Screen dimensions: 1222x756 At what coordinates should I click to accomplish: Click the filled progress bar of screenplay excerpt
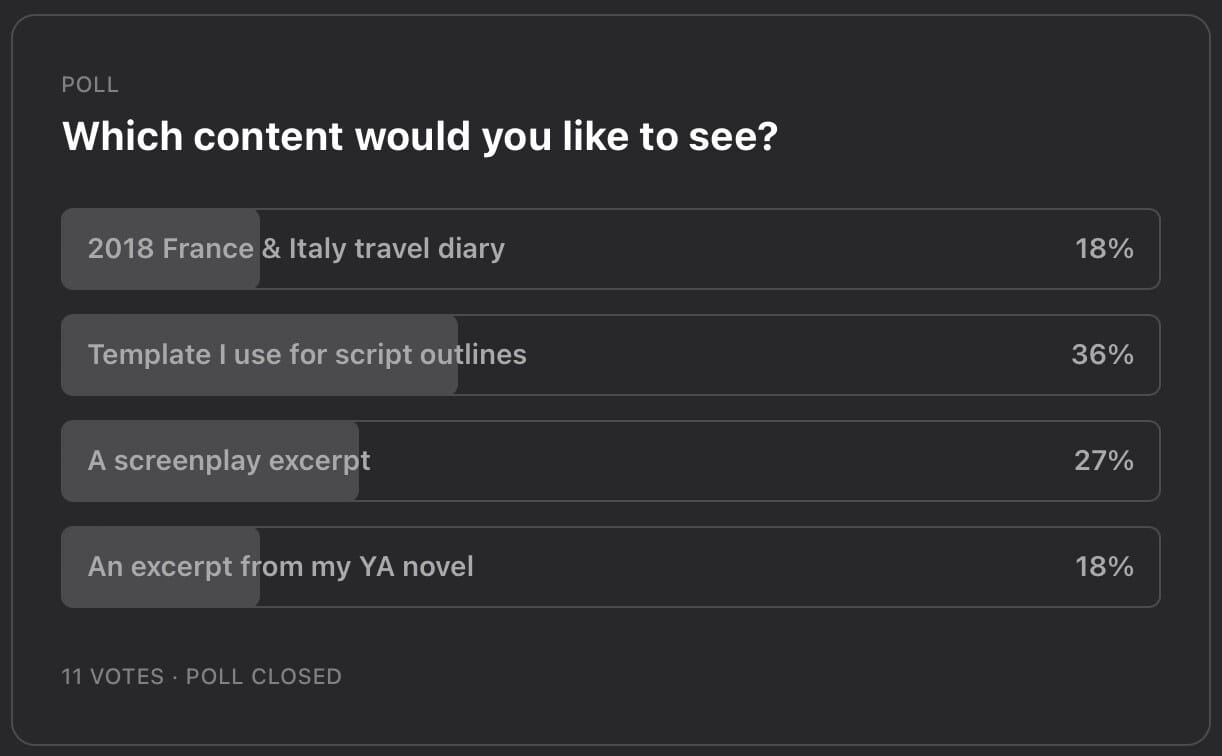(210, 461)
